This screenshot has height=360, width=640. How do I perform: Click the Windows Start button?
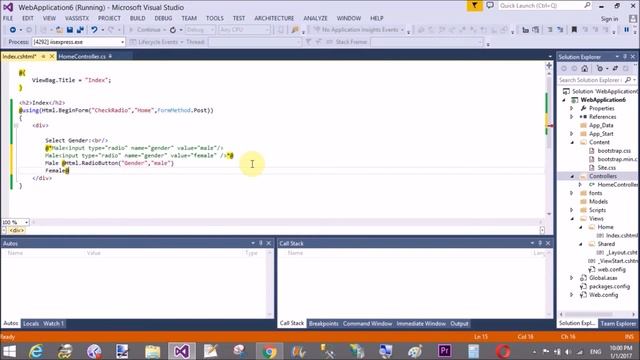(x=9, y=351)
